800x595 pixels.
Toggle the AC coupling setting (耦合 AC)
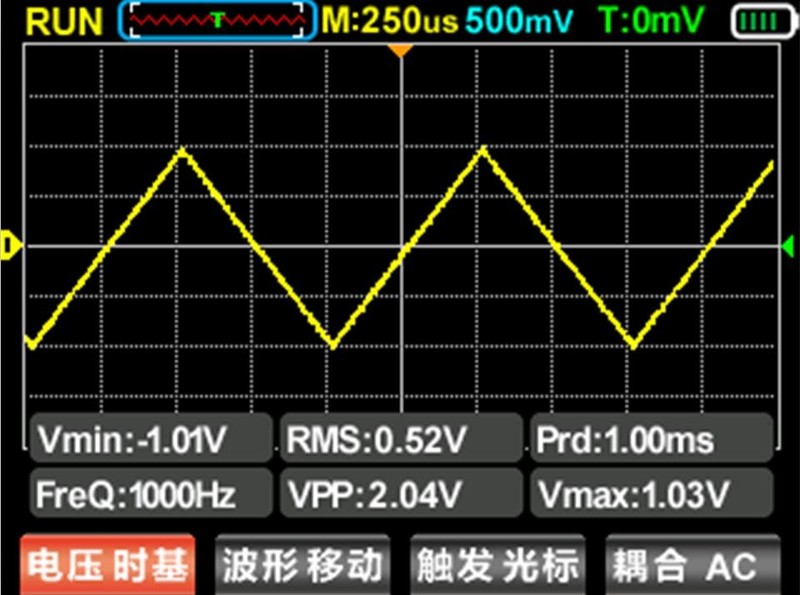(x=691, y=566)
